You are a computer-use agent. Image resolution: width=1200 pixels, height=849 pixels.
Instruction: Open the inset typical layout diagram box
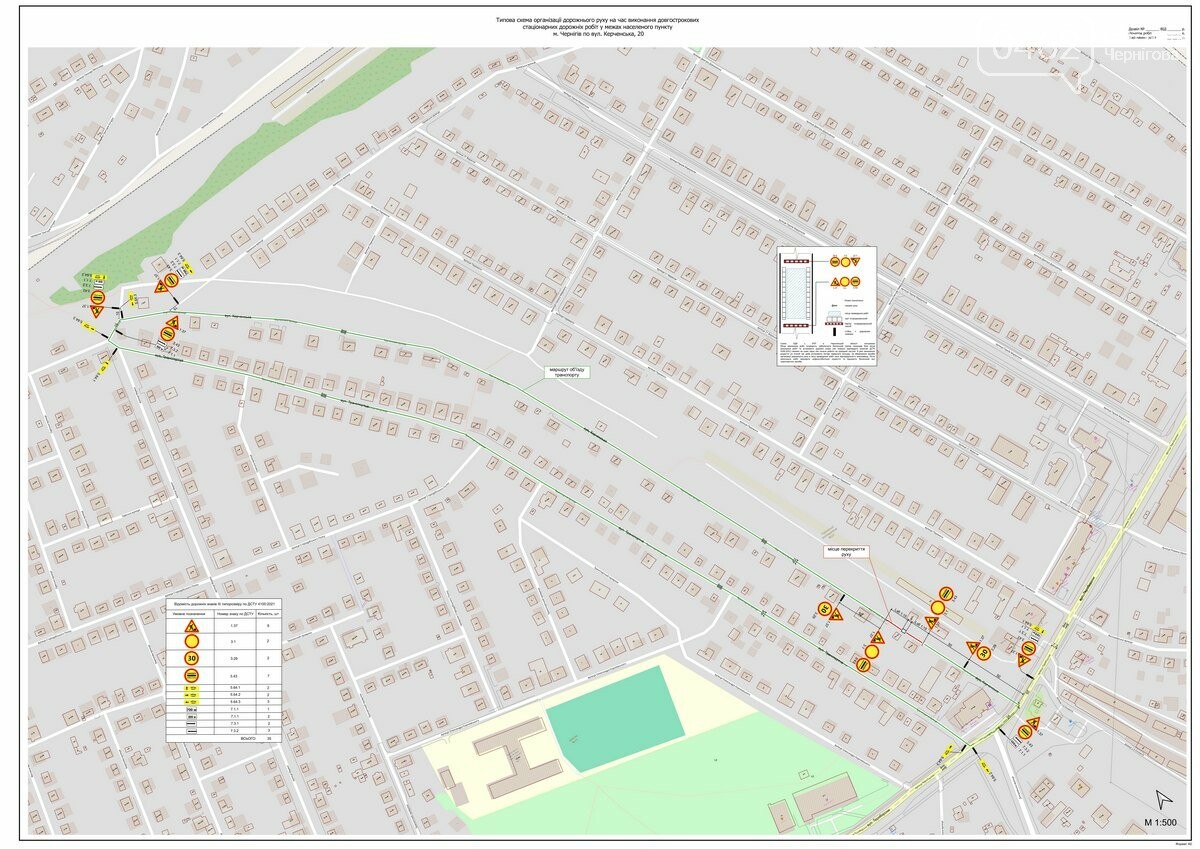(x=826, y=305)
